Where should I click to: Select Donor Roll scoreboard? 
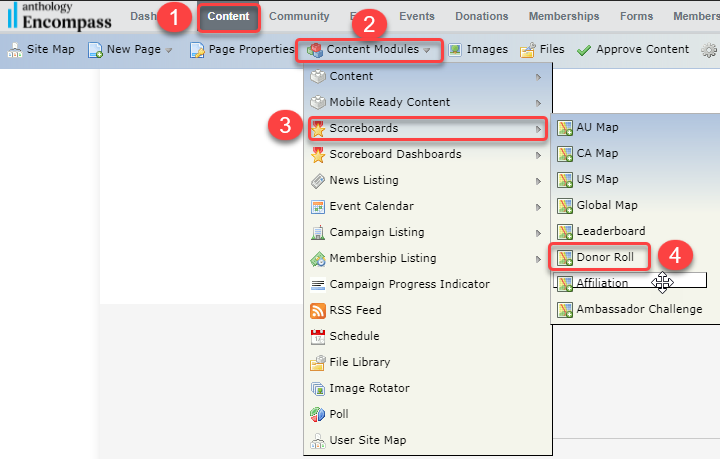[604, 257]
